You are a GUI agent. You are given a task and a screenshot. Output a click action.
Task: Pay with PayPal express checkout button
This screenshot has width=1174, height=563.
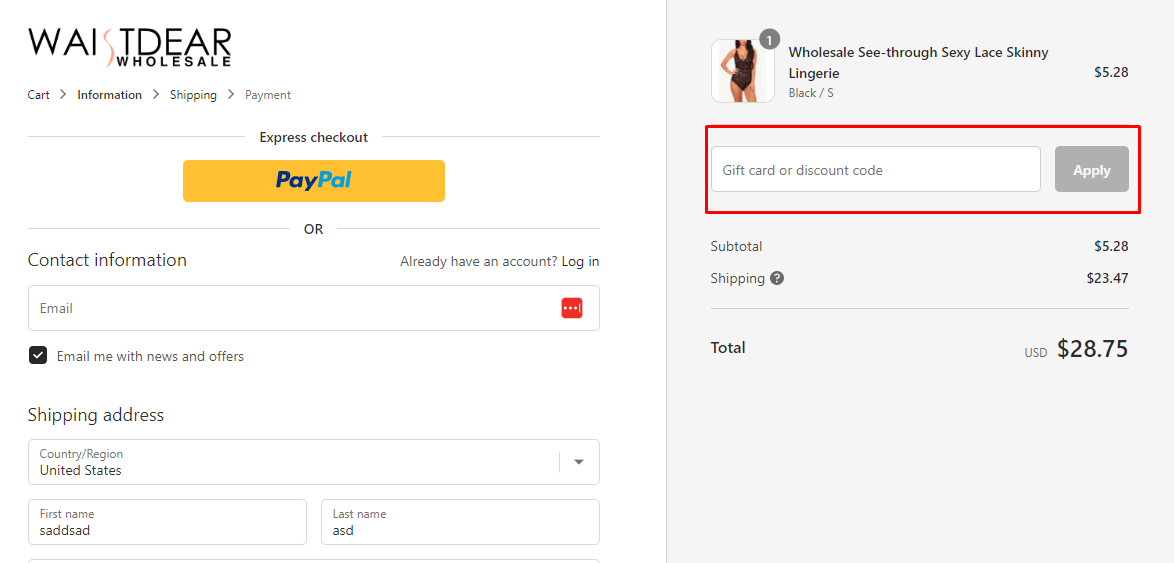pos(314,180)
